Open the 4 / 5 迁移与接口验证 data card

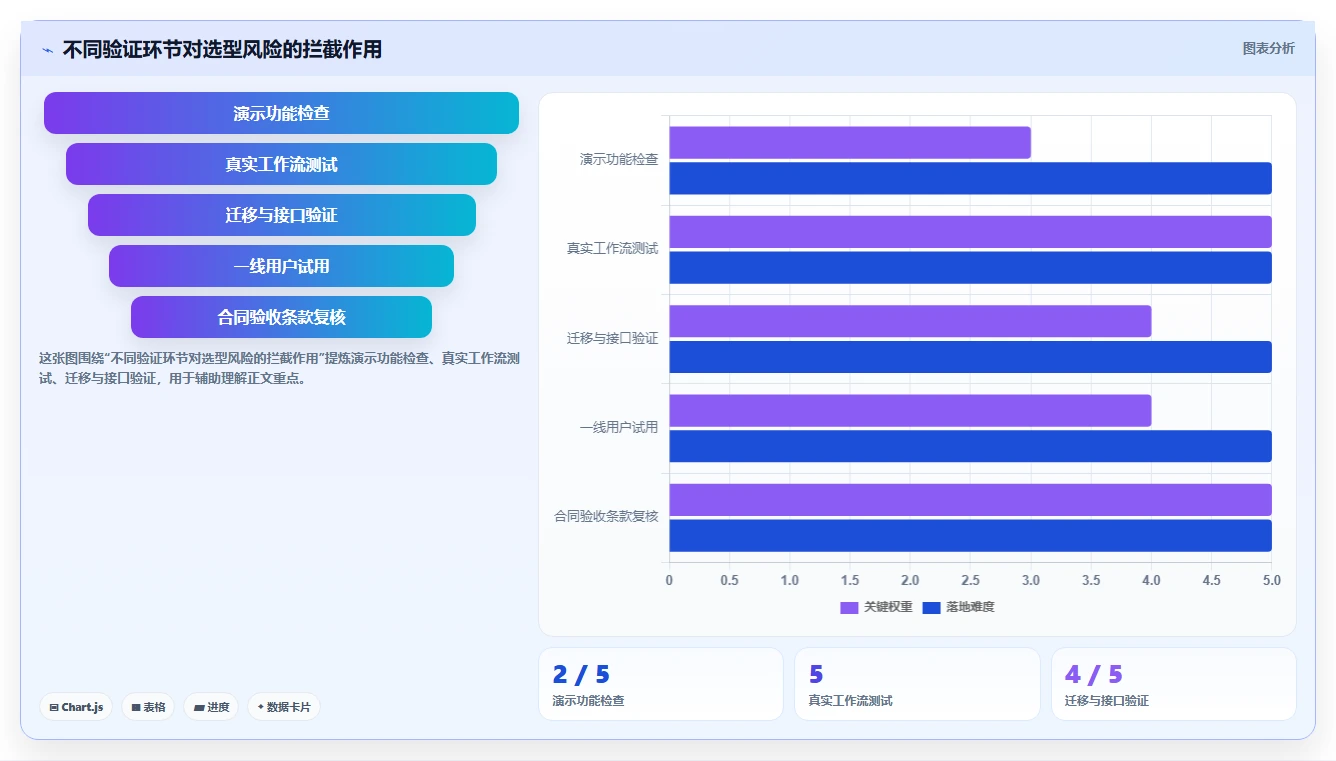point(1173,684)
